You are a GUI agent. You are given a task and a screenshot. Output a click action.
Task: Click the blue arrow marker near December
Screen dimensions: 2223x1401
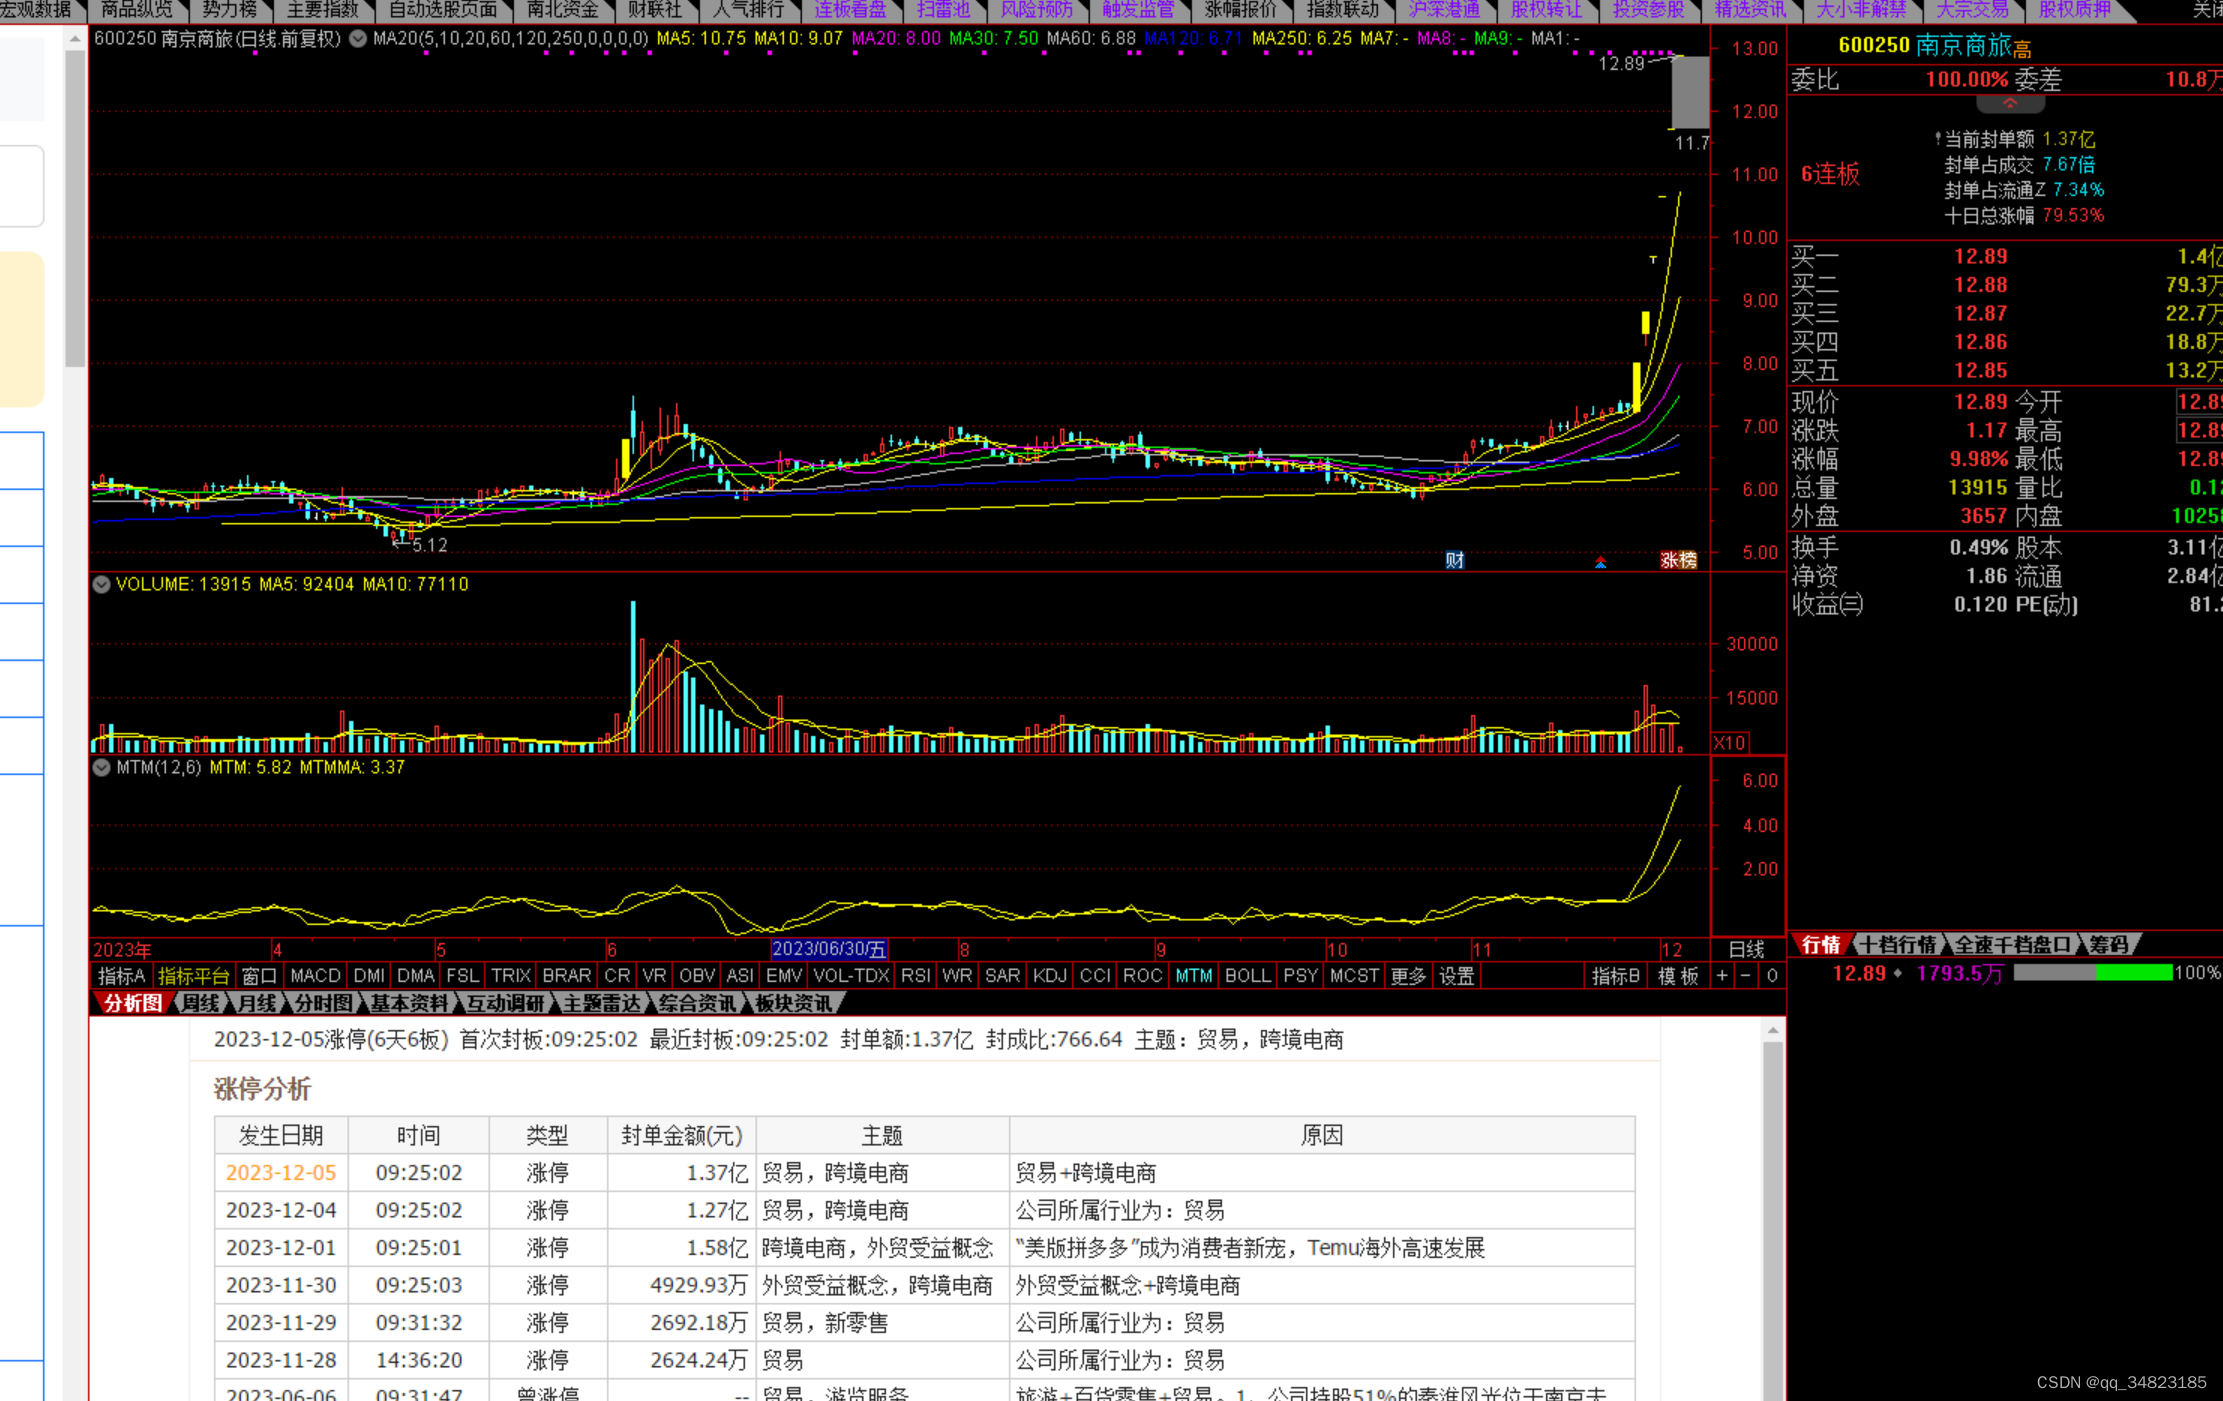pos(1600,563)
